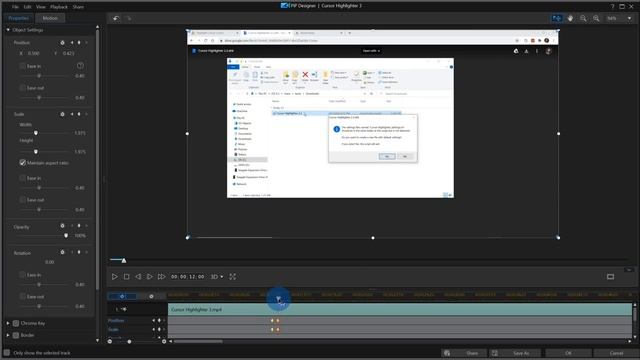Open the Playback menu
Image resolution: width=640 pixels, height=360 pixels.
pos(59,7)
